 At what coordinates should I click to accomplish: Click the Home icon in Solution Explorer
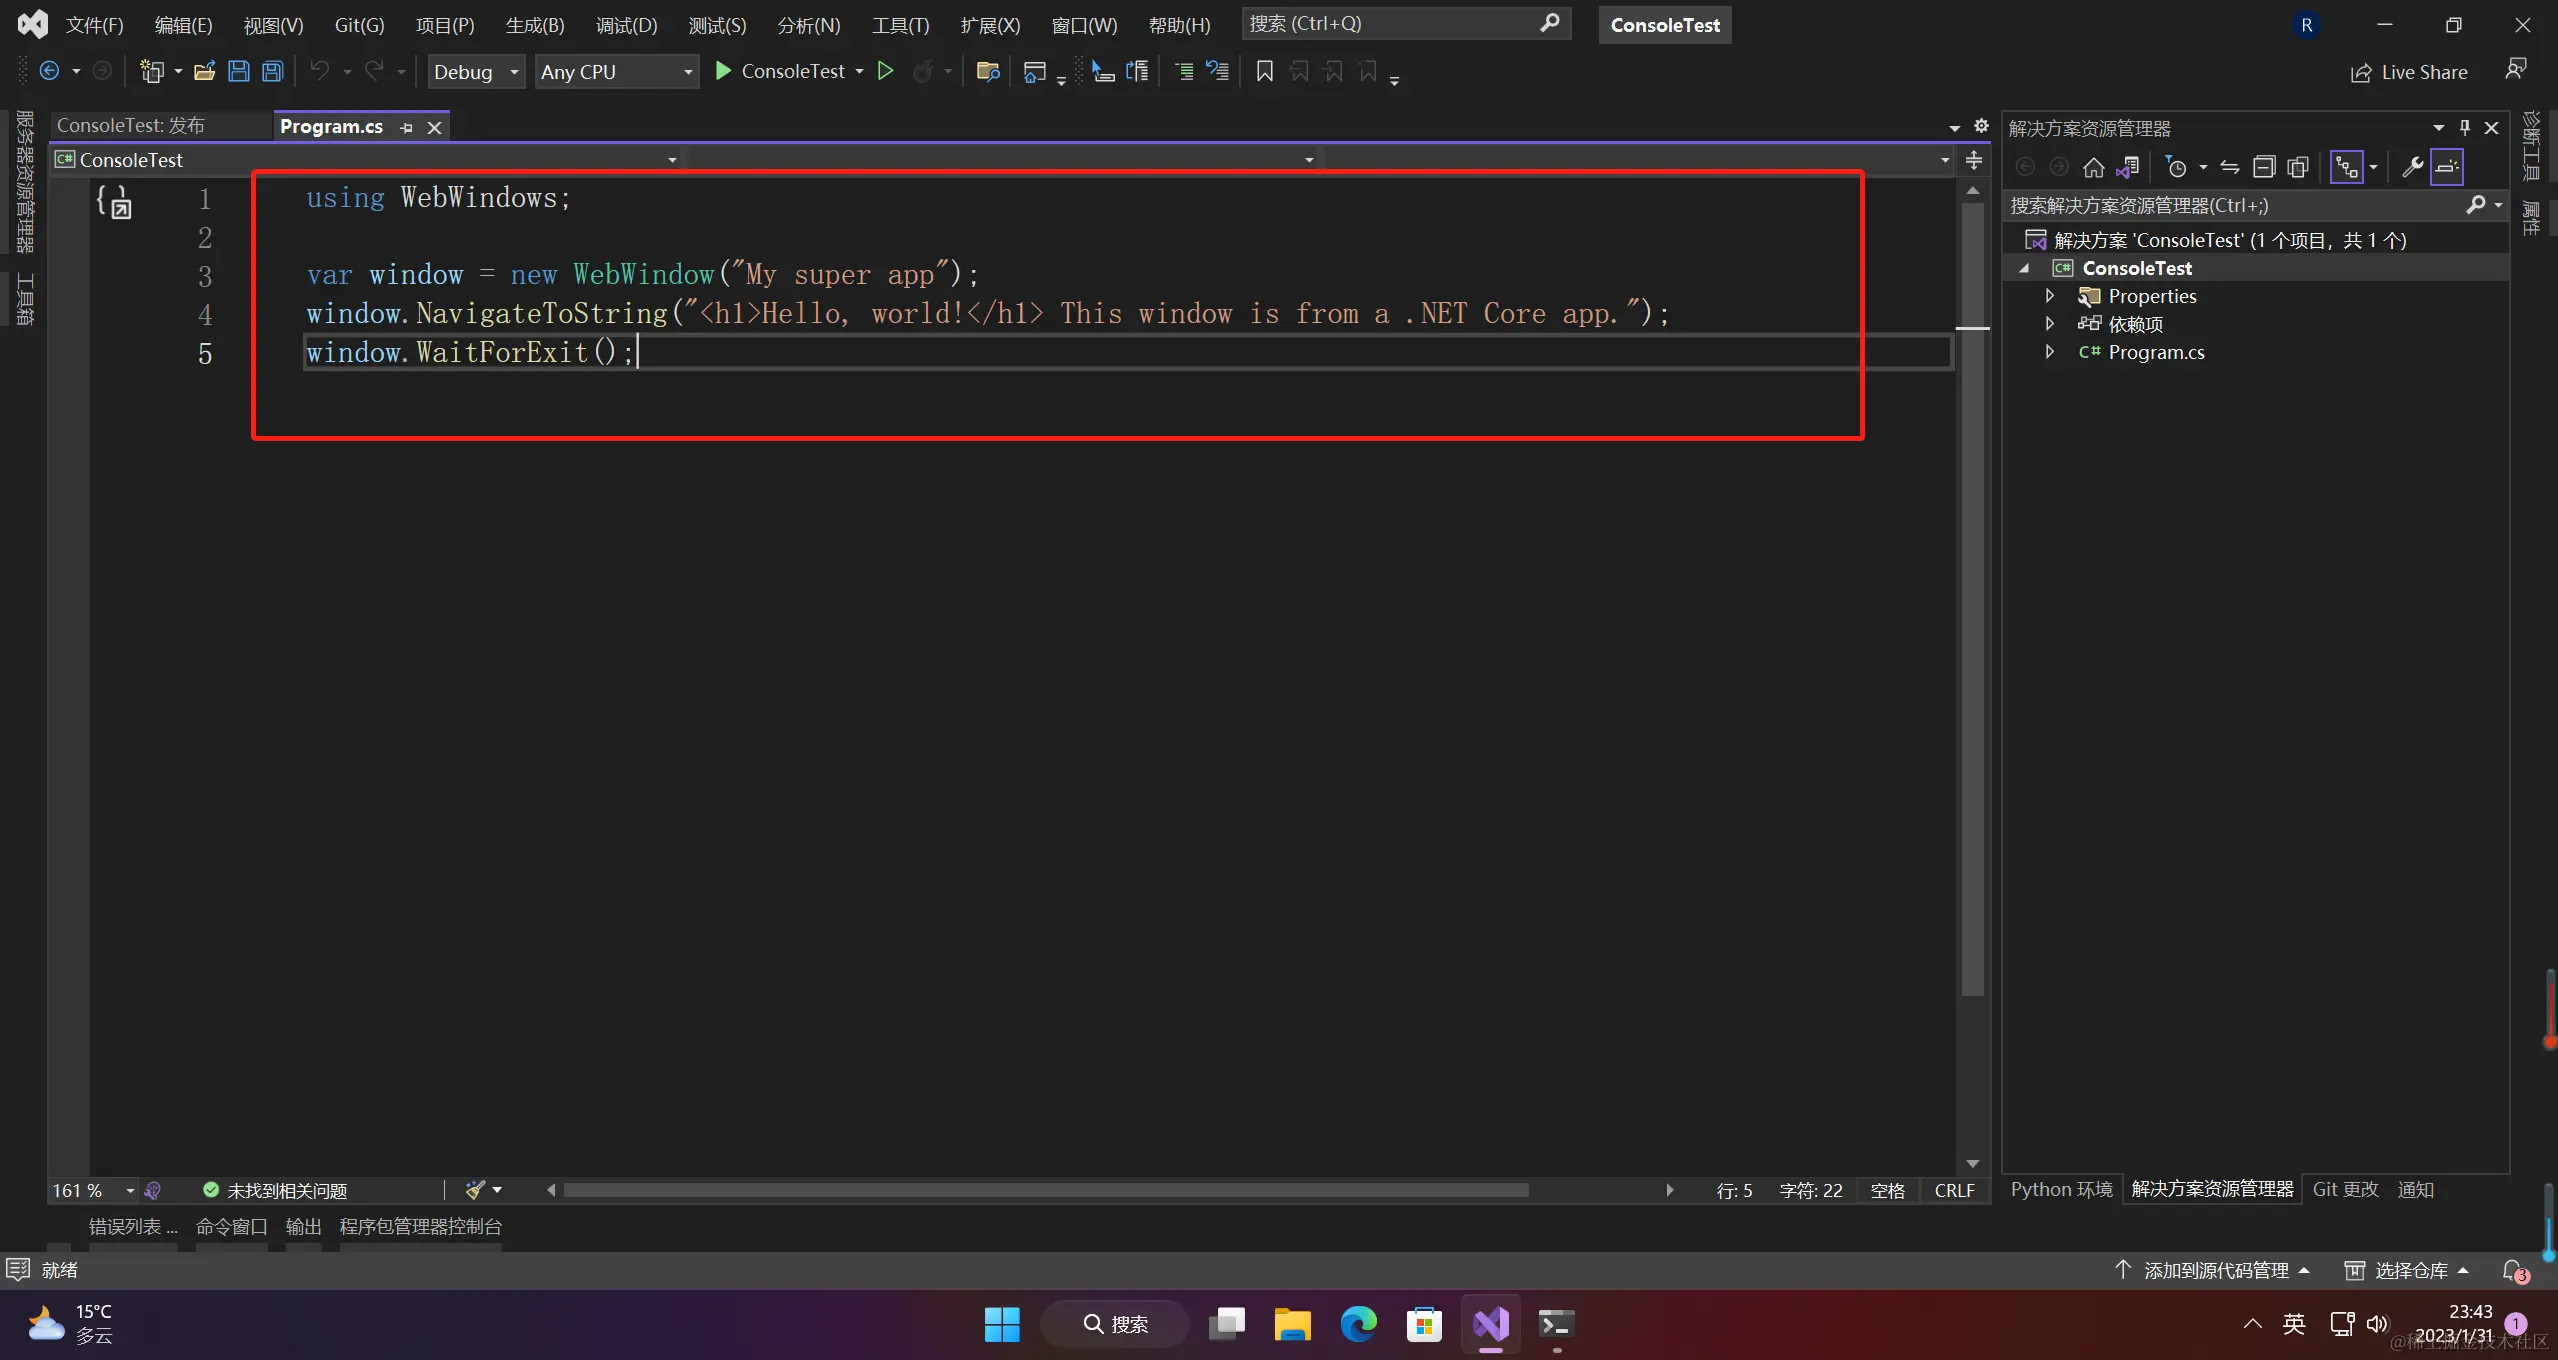[2093, 167]
